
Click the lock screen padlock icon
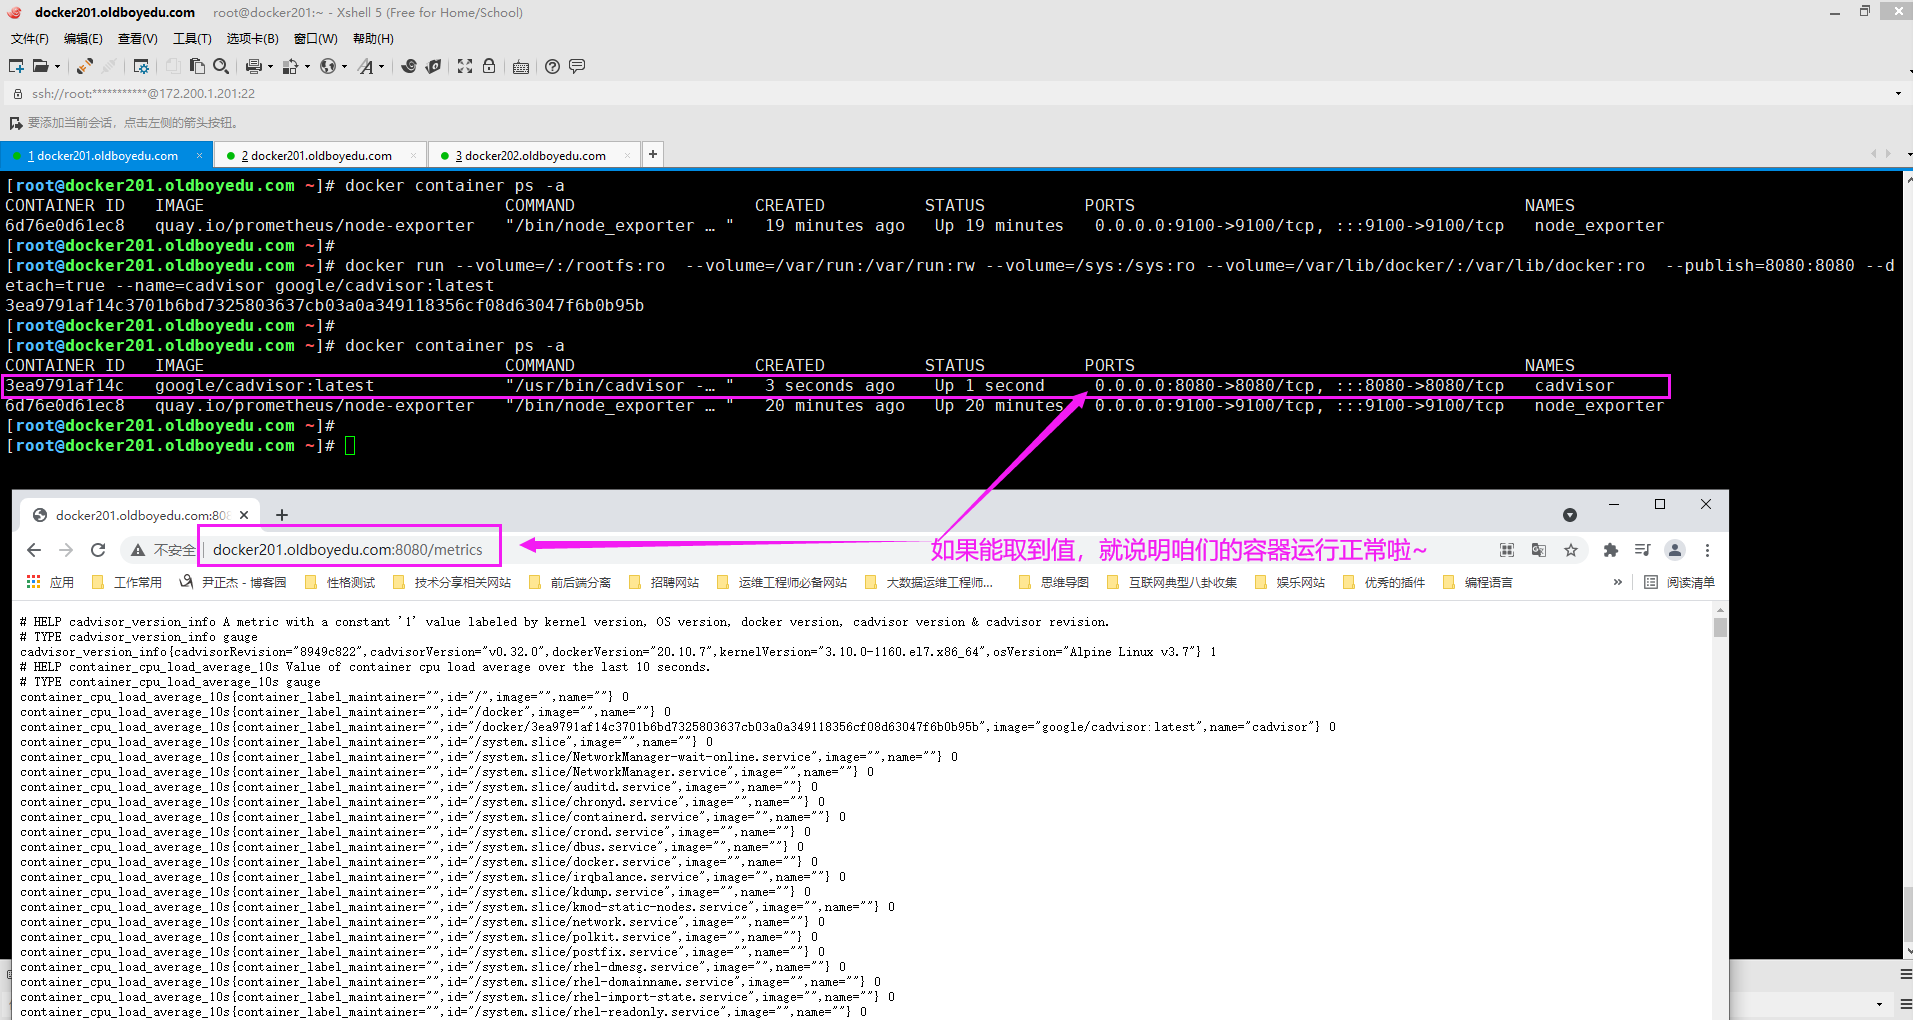coord(489,66)
